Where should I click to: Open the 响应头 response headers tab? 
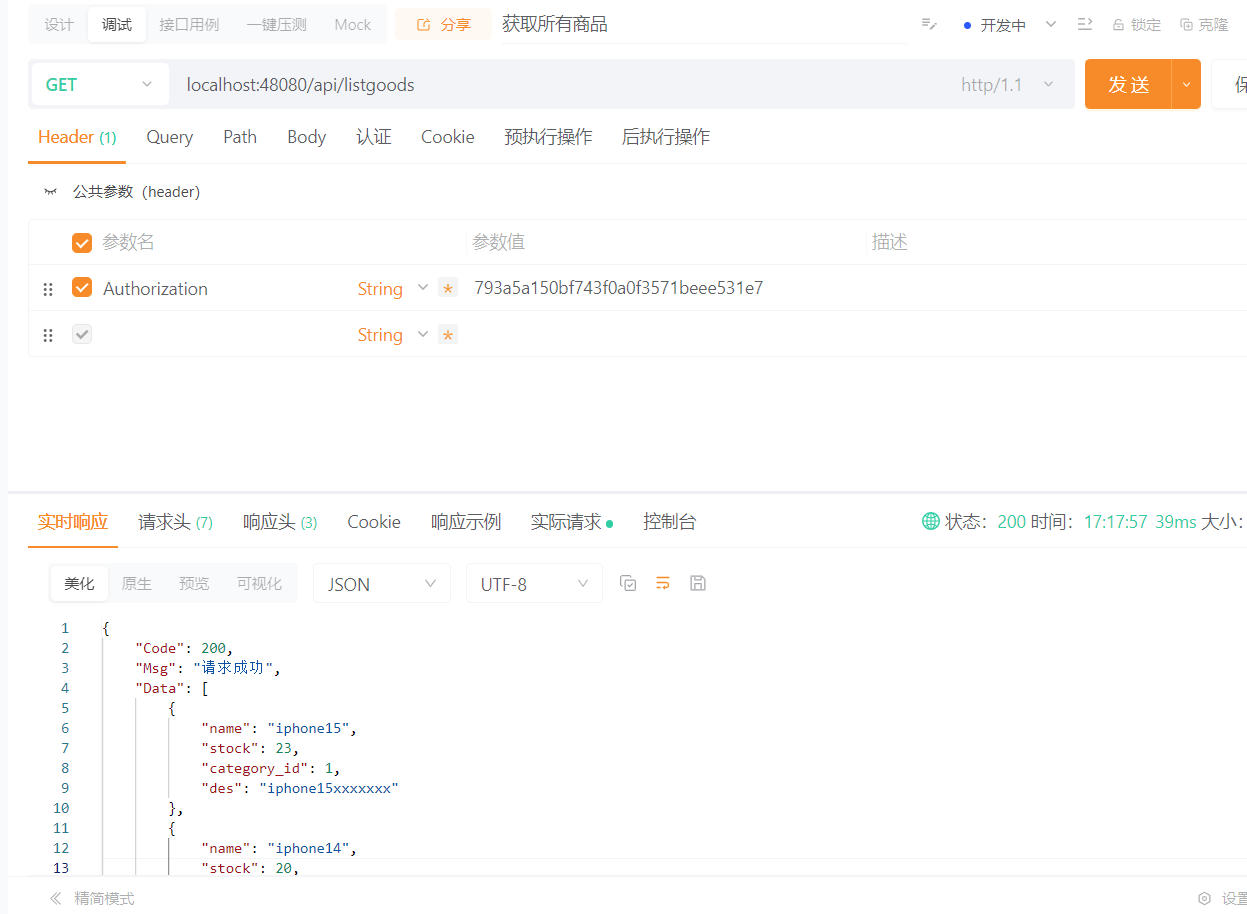(x=279, y=522)
